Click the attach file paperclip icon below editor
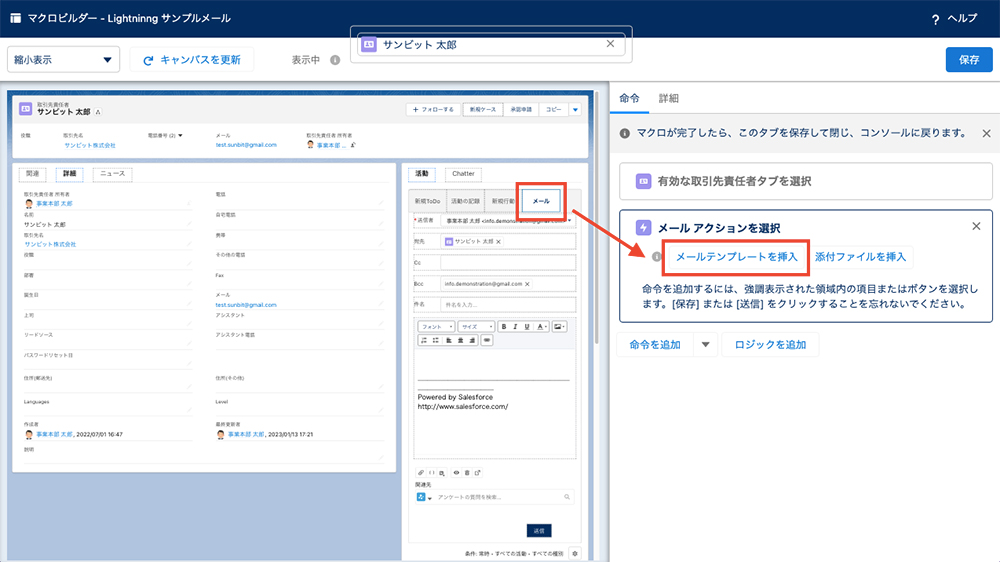Viewport: 1000px width, 562px height. (x=420, y=473)
